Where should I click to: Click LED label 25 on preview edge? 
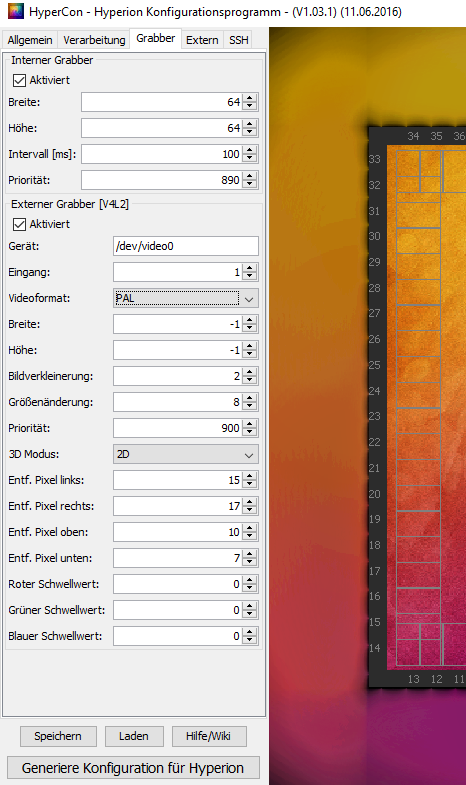click(x=374, y=365)
